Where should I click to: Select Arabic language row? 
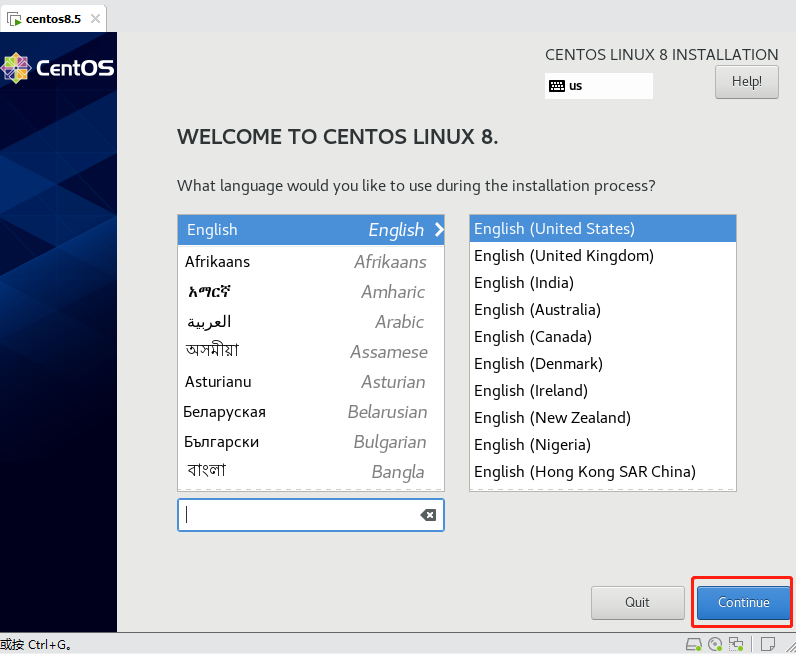pos(311,321)
